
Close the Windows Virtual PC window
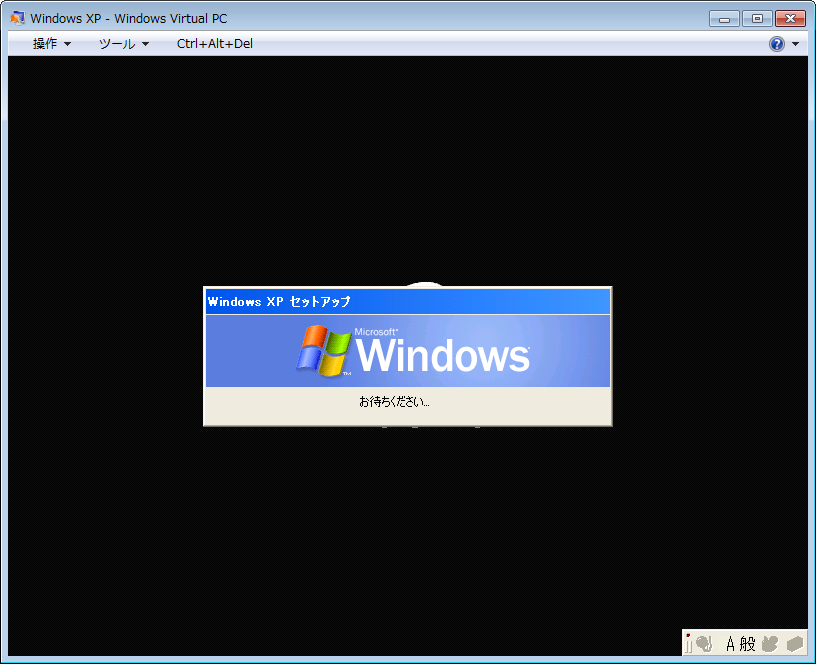pyautogui.click(x=790, y=19)
